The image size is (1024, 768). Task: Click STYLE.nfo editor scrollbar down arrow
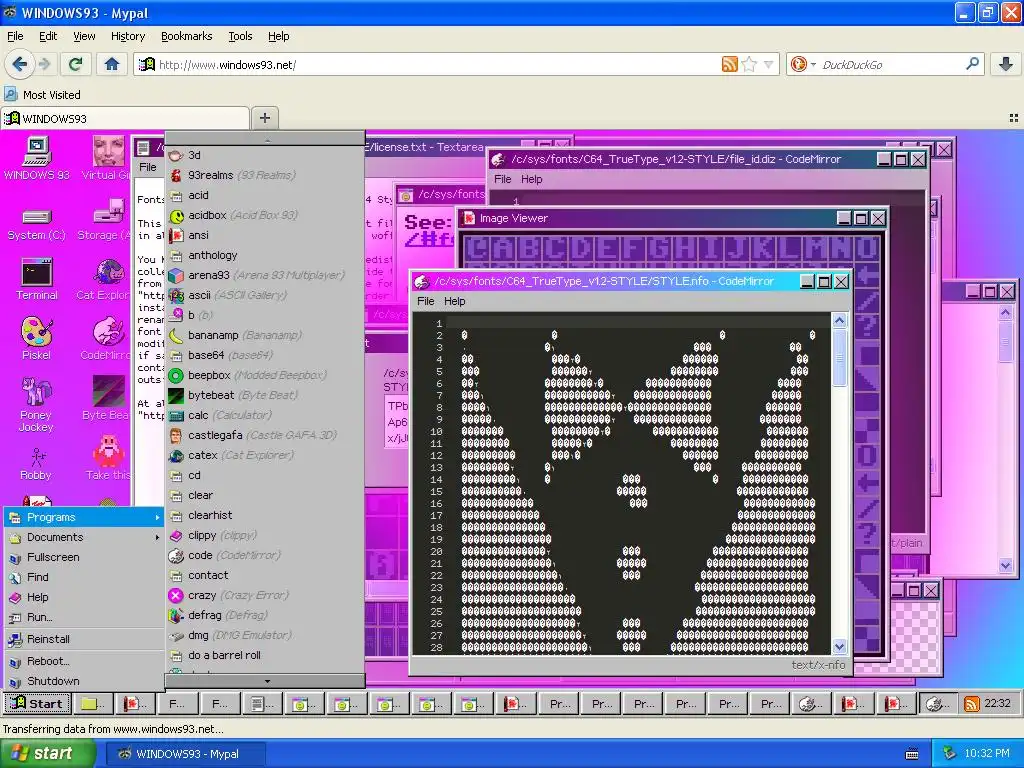pyautogui.click(x=839, y=647)
